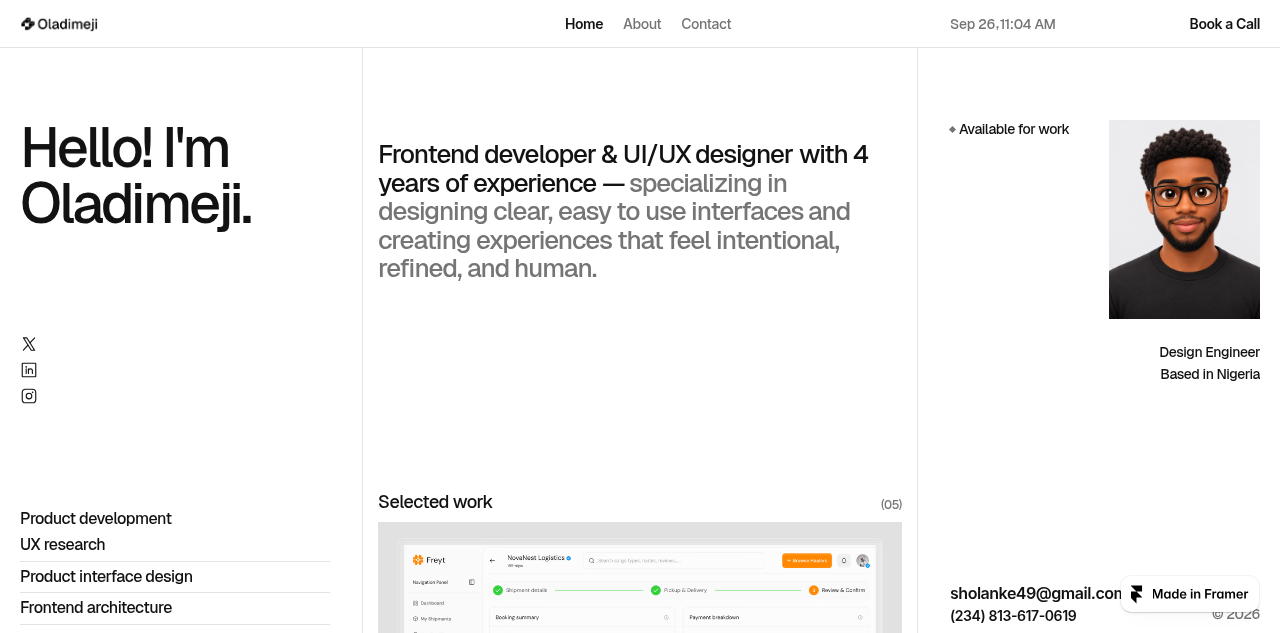The height and width of the screenshot is (633, 1280).
Task: Go to the Home nav item
Action: click(x=584, y=24)
